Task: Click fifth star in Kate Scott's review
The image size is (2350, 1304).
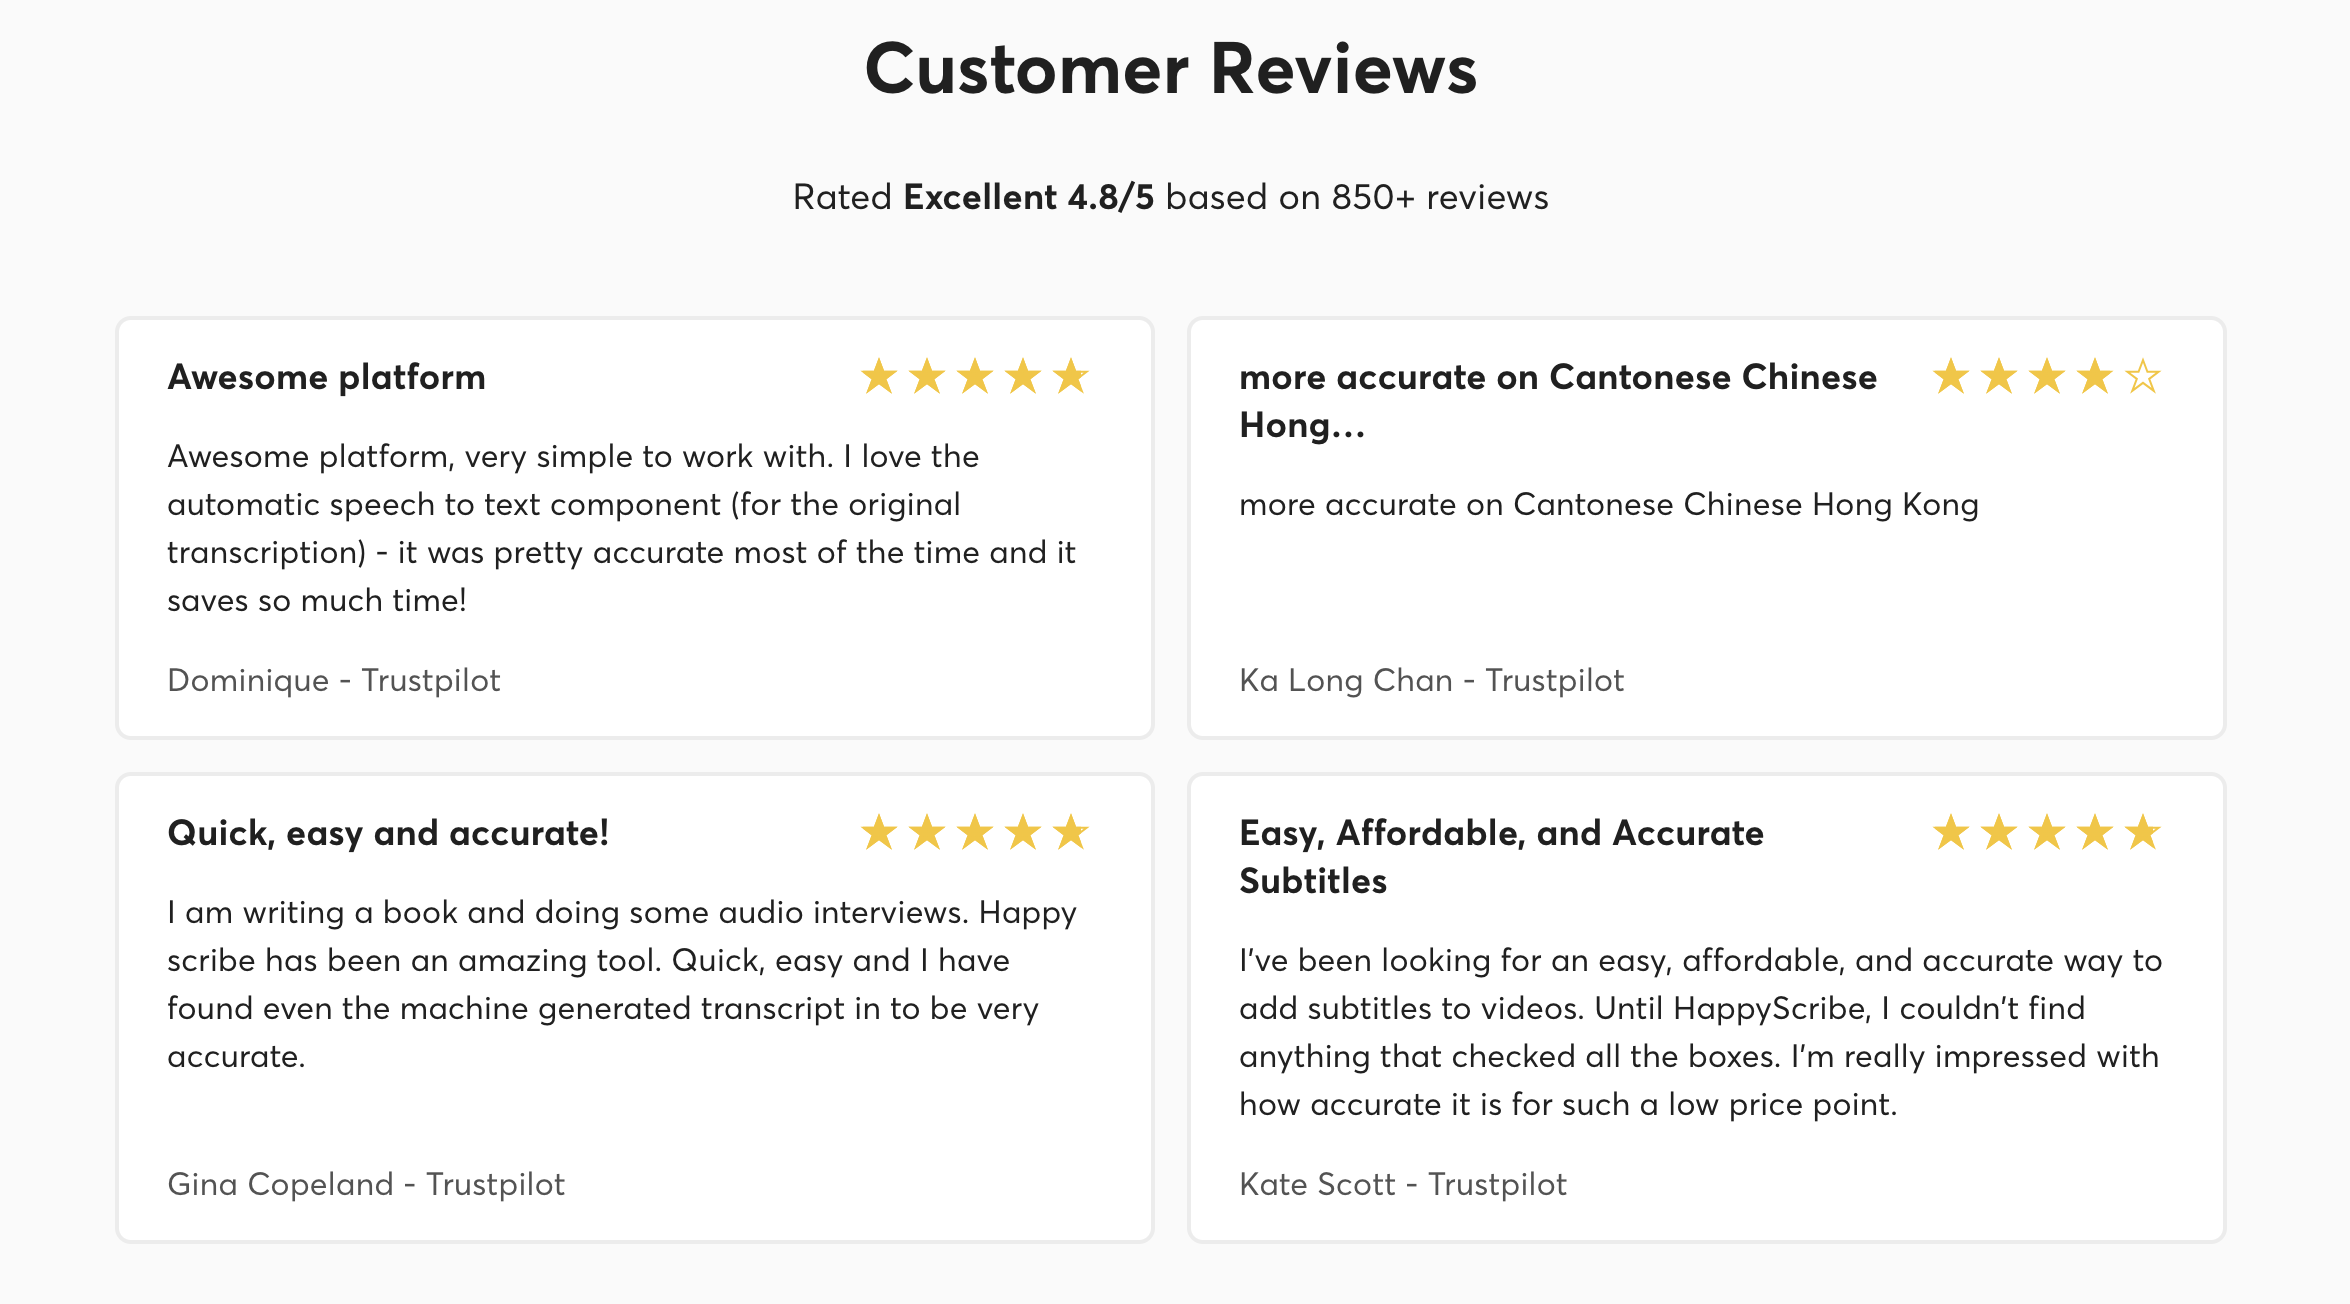Action: tap(2143, 832)
